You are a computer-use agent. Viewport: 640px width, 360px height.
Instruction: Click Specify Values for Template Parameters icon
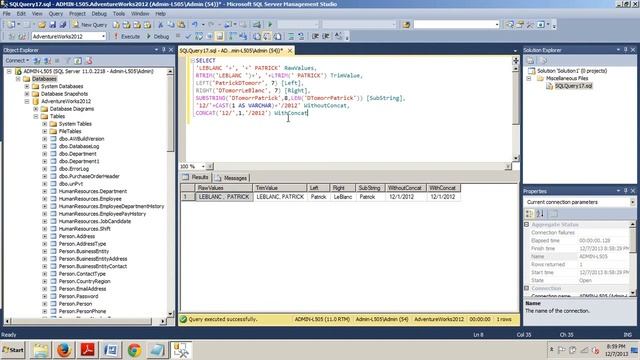pyautogui.click(x=339, y=36)
